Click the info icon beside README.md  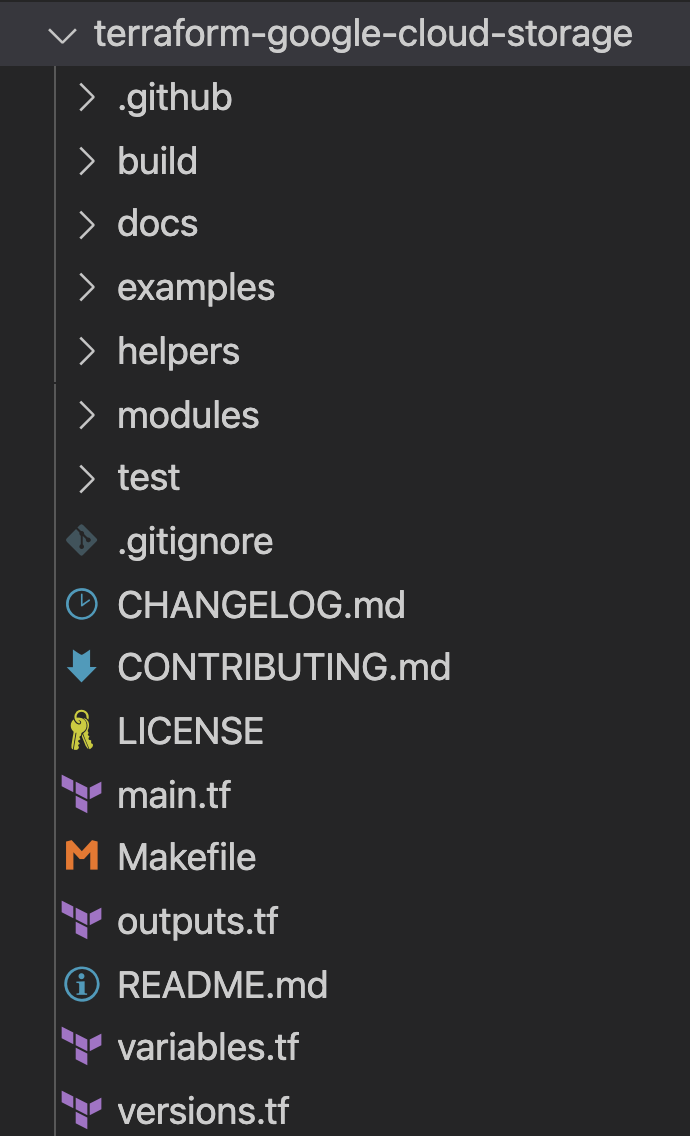coord(81,985)
